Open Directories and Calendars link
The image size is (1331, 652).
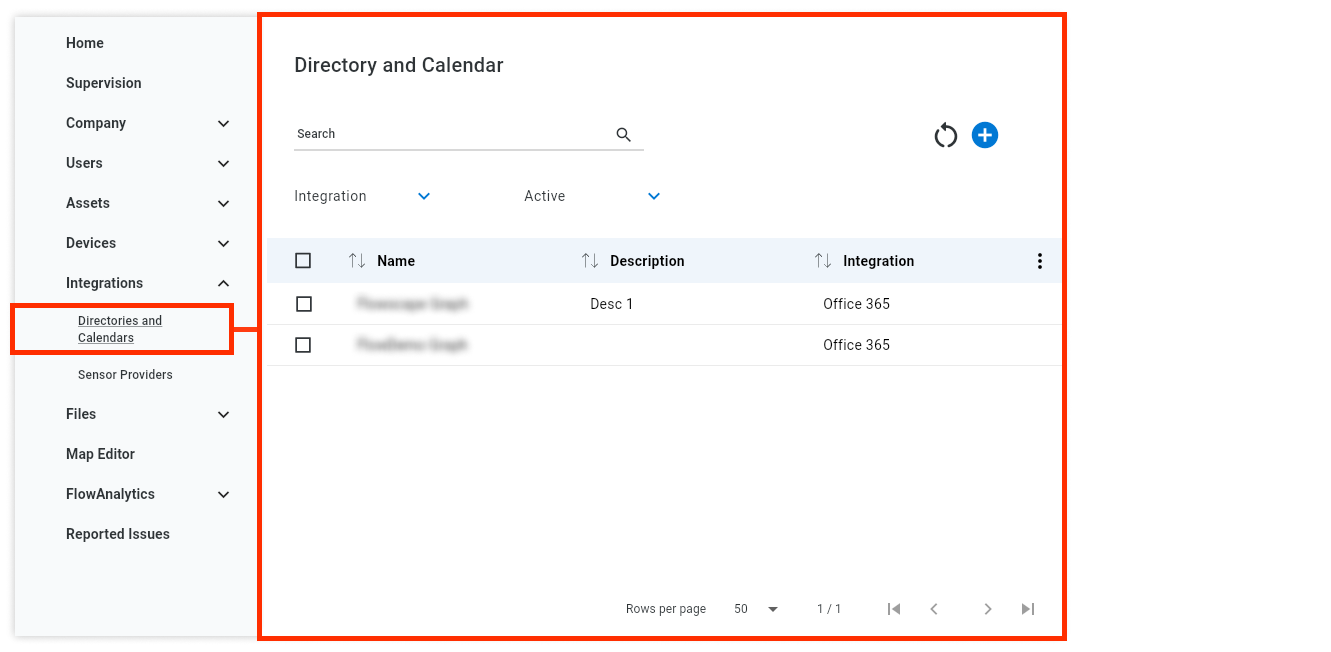[120, 329]
